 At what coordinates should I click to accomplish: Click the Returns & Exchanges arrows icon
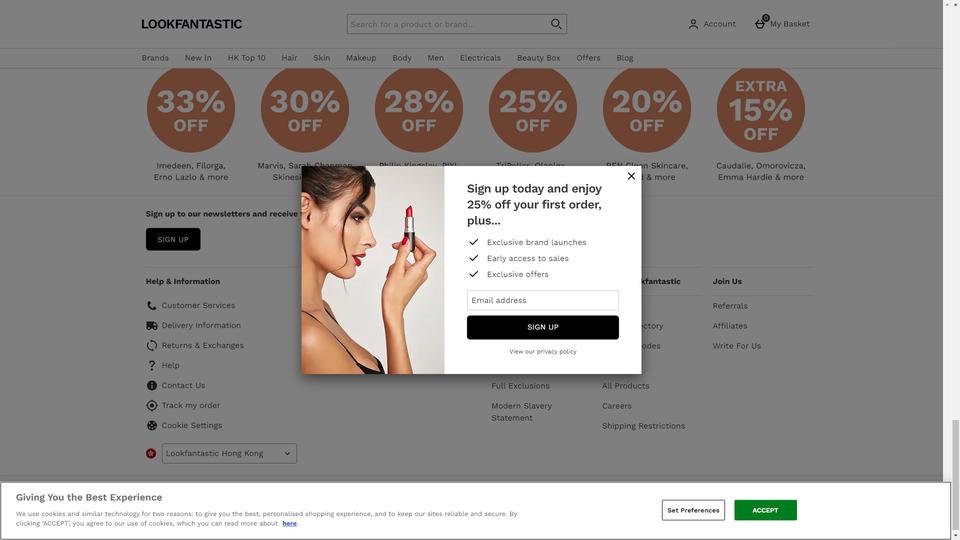click(x=151, y=345)
